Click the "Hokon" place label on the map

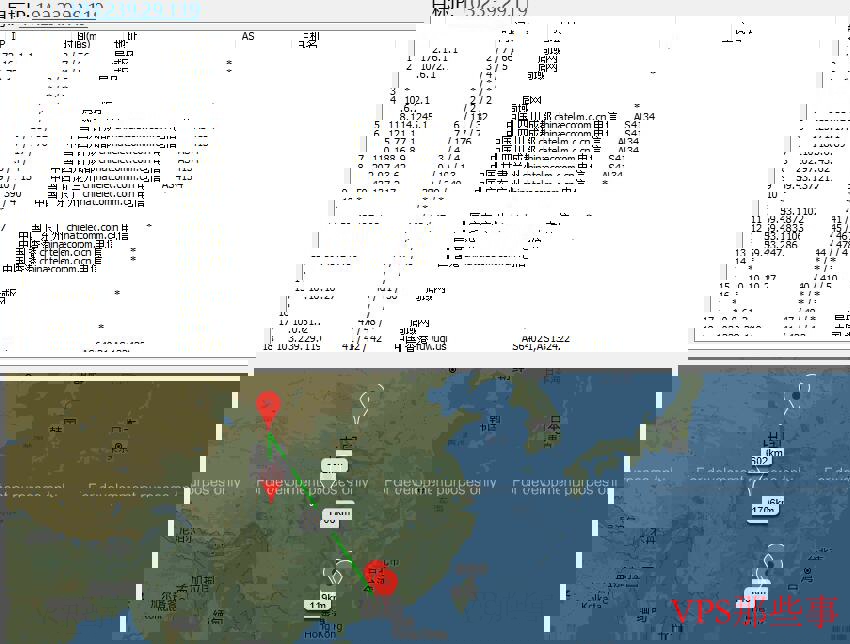click(323, 632)
